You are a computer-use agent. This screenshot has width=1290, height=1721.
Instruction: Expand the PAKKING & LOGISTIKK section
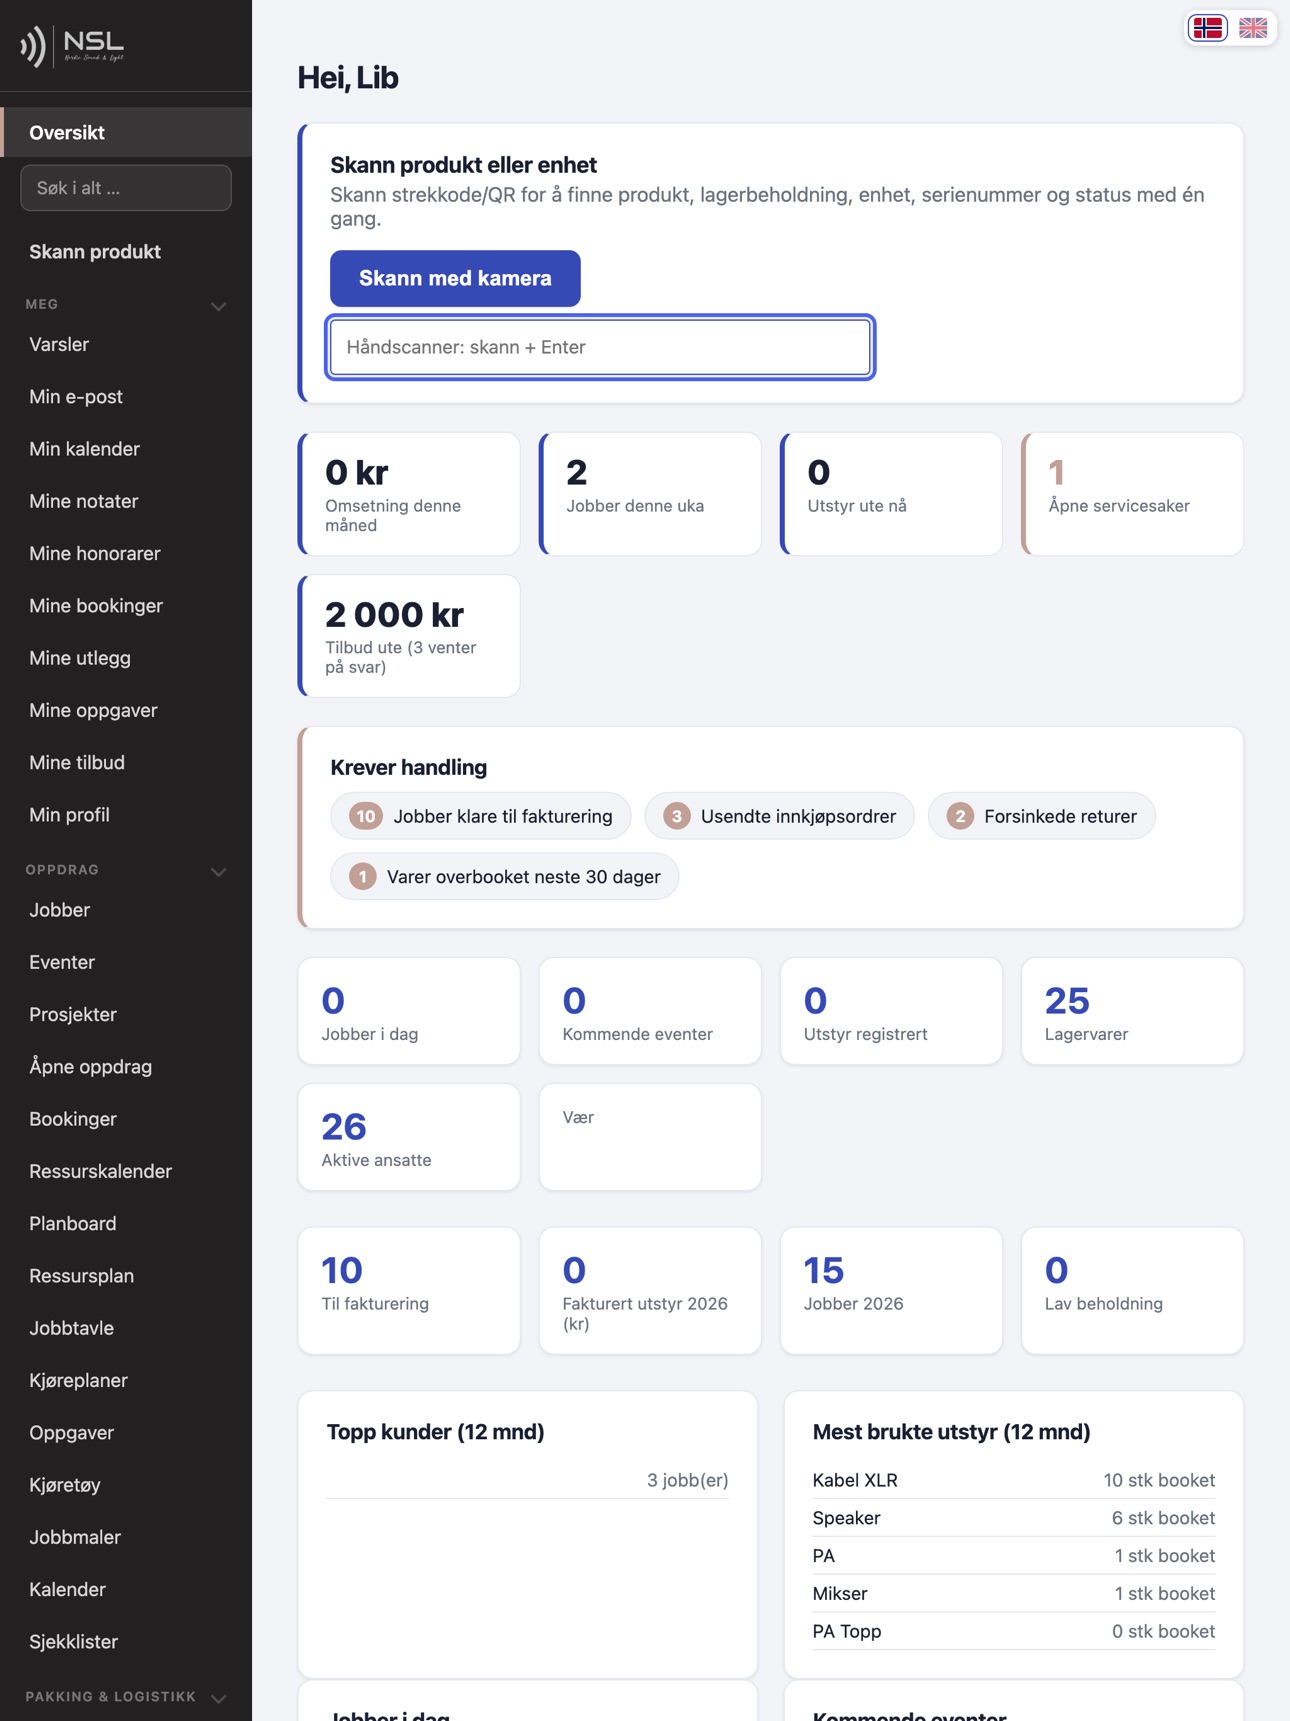[218, 1697]
